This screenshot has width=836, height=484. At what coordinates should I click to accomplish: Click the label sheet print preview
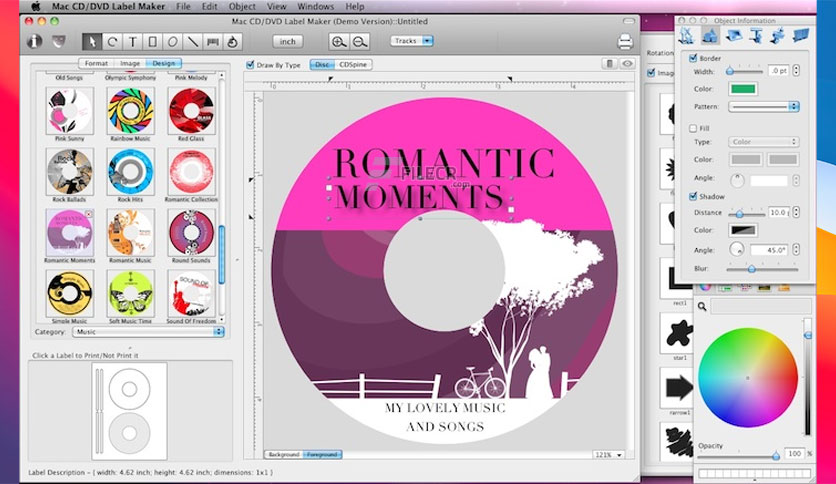[130, 411]
